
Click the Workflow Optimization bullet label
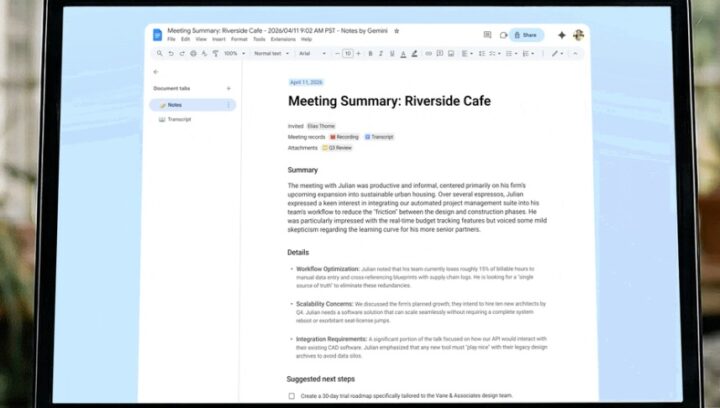tap(327, 269)
